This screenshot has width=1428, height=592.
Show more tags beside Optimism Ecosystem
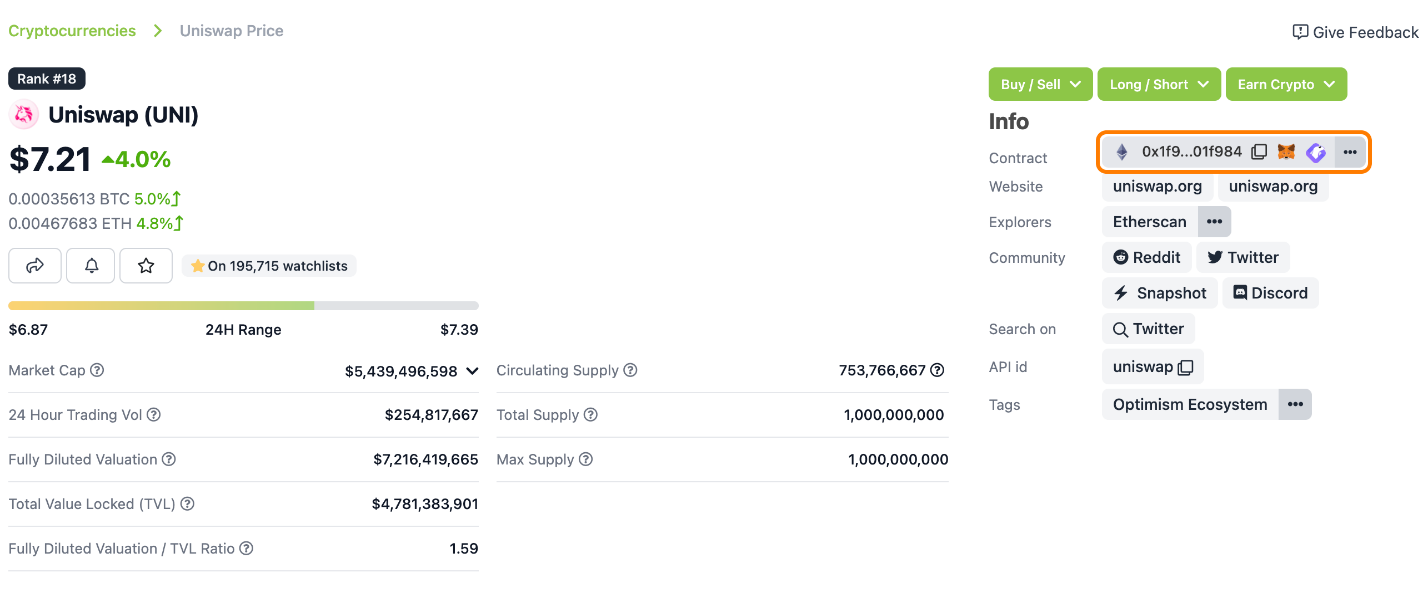tap(1295, 404)
